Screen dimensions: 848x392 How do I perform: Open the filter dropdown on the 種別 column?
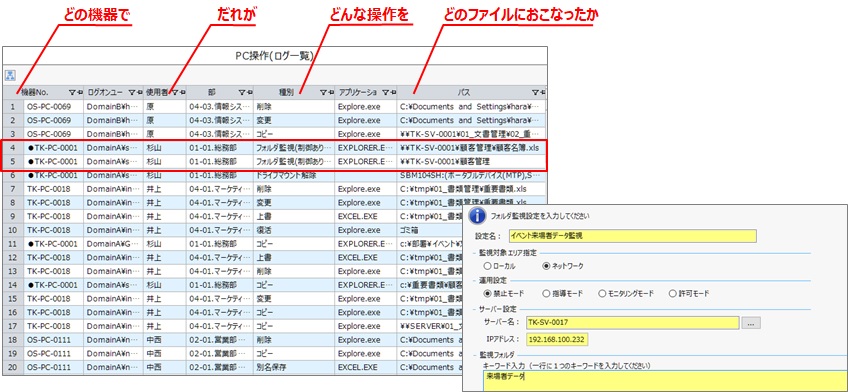click(x=323, y=92)
